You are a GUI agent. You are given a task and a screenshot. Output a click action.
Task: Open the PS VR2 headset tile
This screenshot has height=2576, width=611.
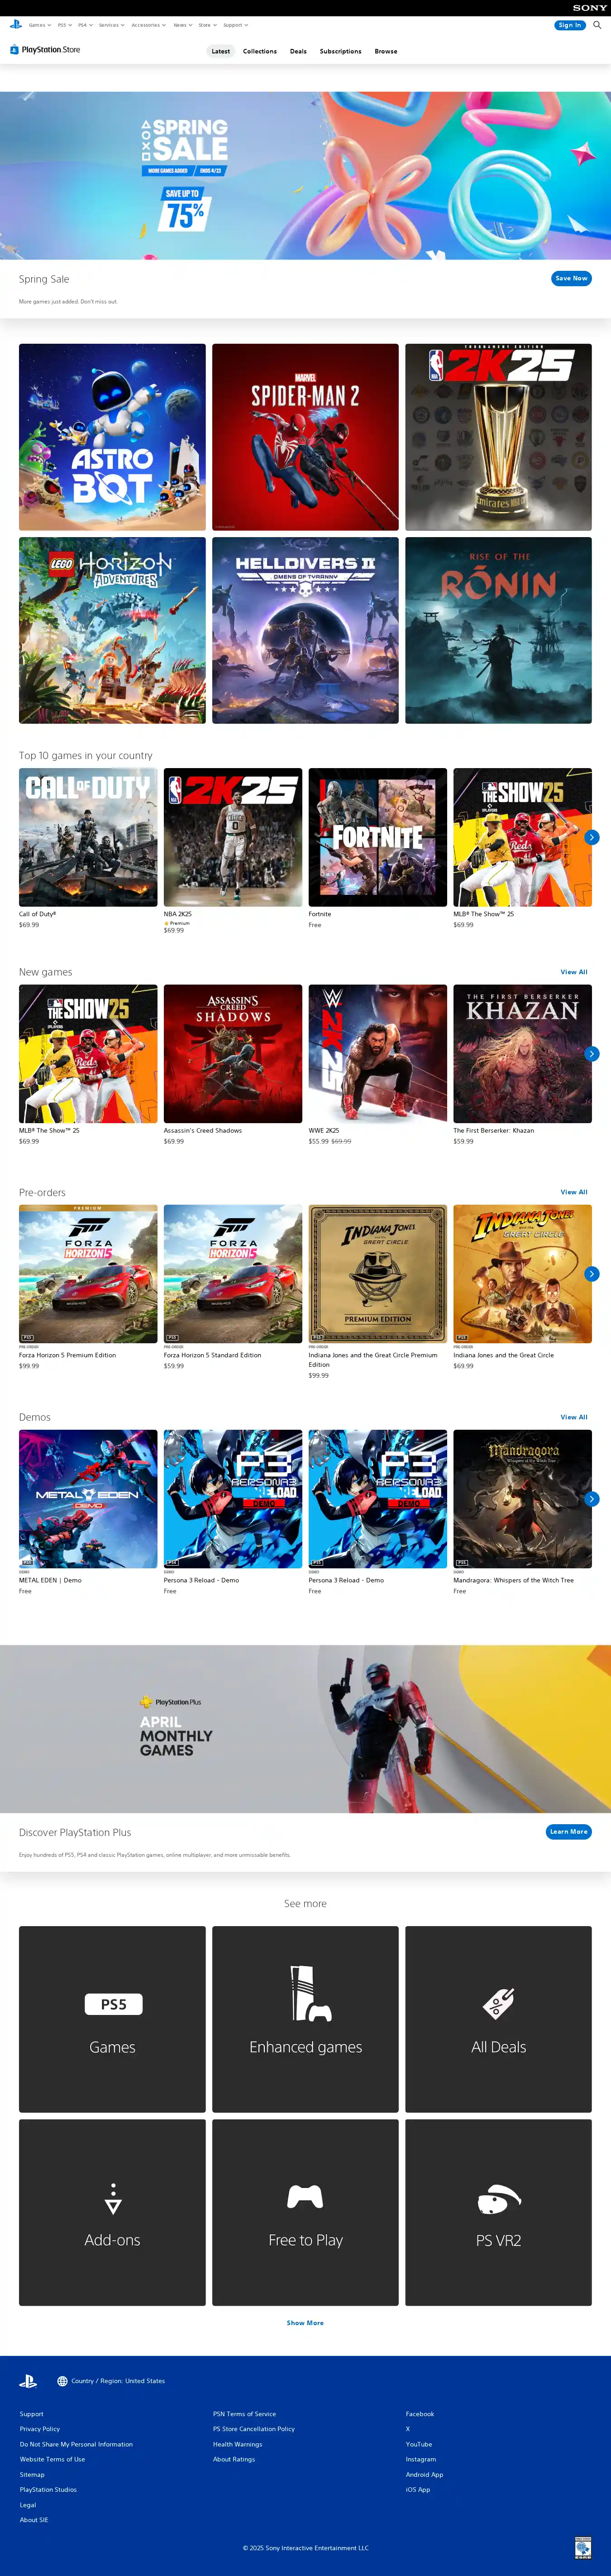(x=498, y=2212)
